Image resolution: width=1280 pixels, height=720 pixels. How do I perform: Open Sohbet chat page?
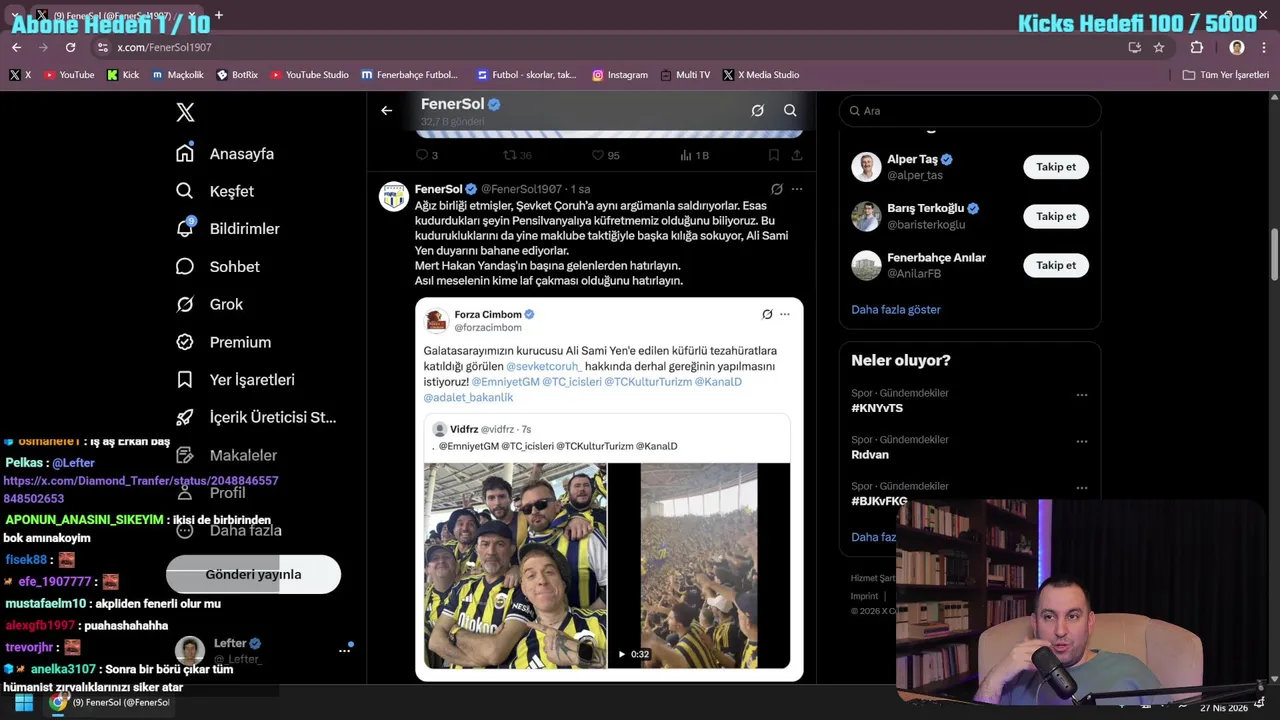(217, 266)
